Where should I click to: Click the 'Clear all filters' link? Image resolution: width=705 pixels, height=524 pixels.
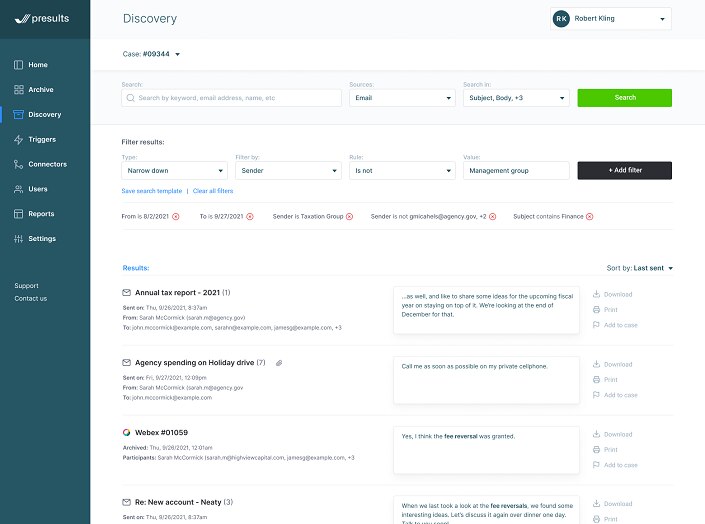click(213, 191)
